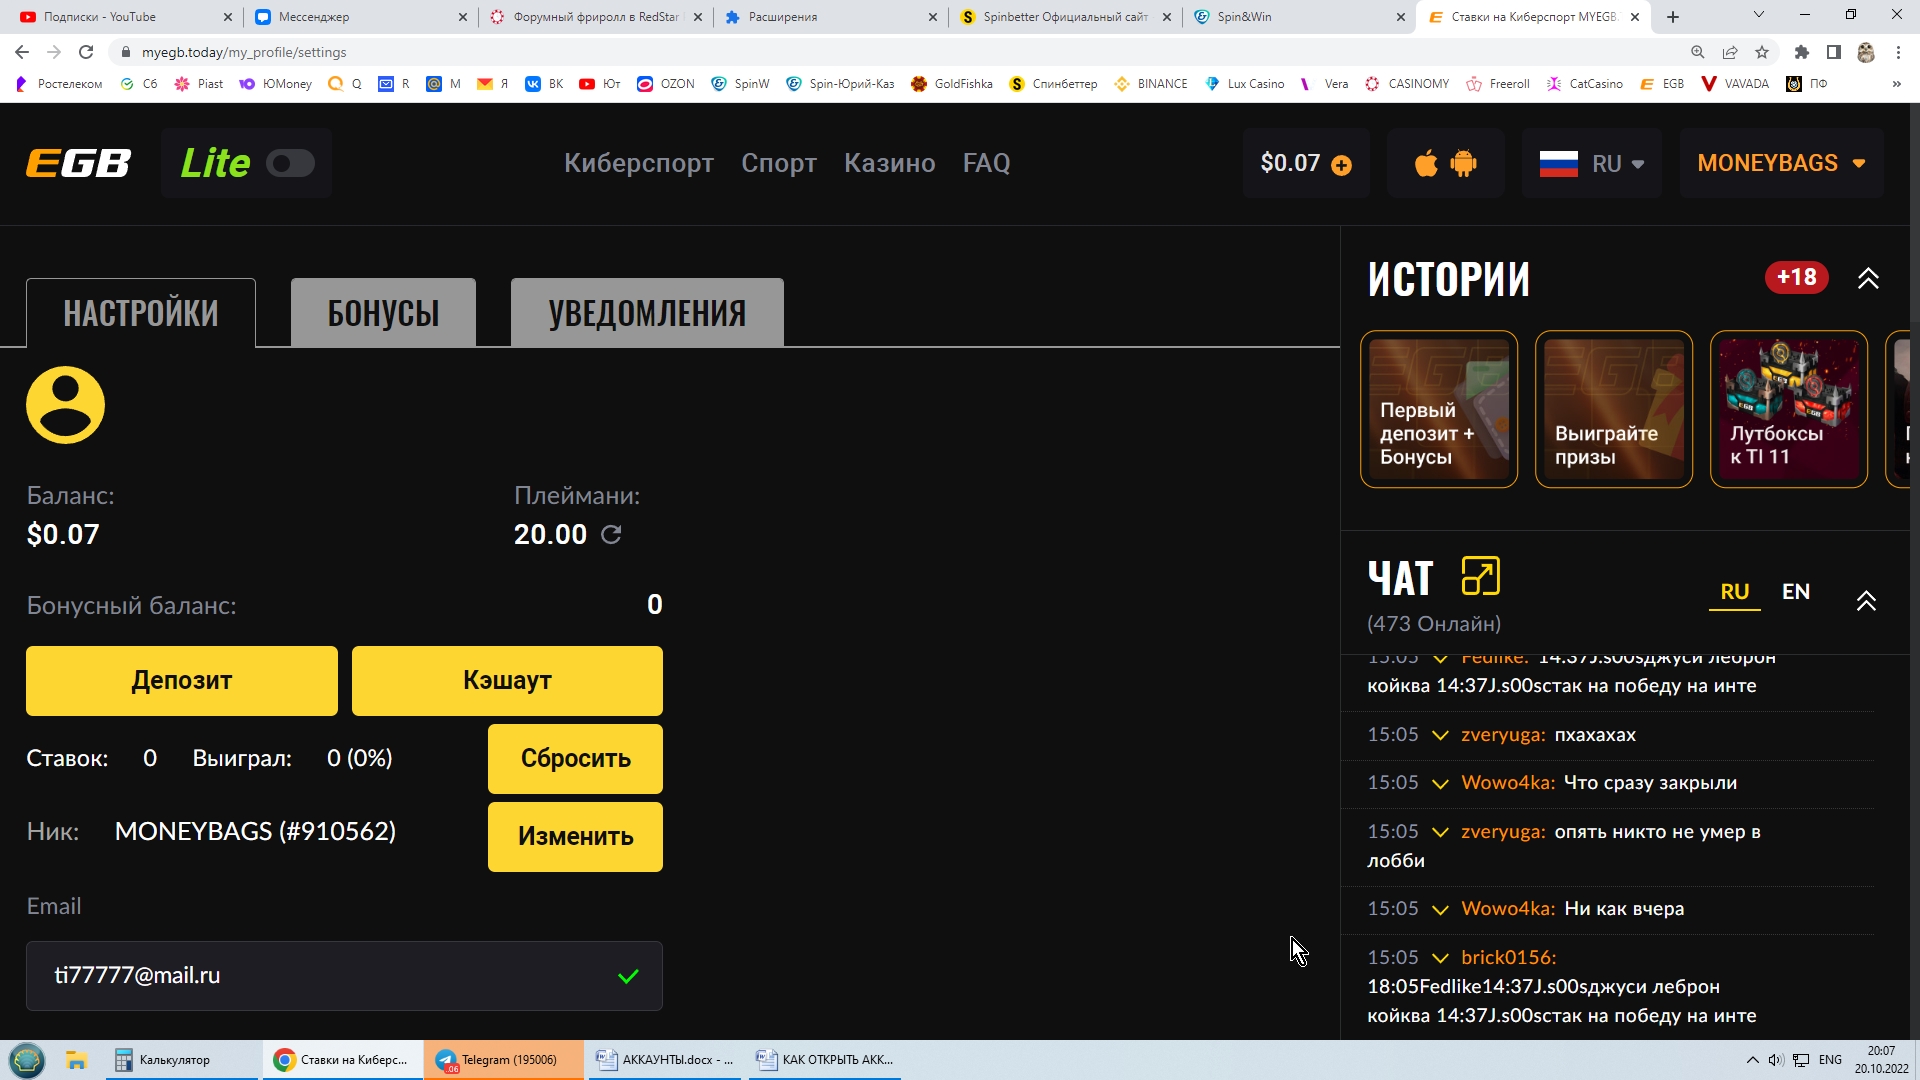Switch to the БОНУСЫ tab

coord(383,313)
